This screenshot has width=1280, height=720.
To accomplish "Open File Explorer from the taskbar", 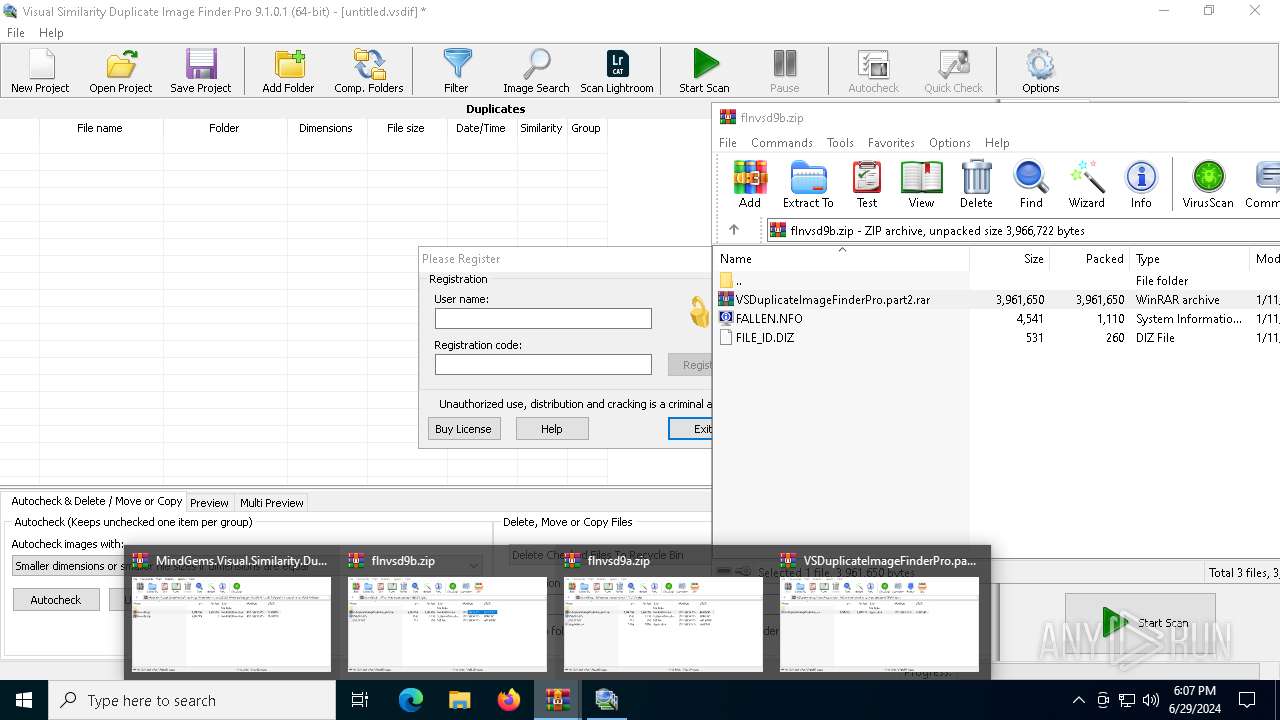I will point(459,700).
